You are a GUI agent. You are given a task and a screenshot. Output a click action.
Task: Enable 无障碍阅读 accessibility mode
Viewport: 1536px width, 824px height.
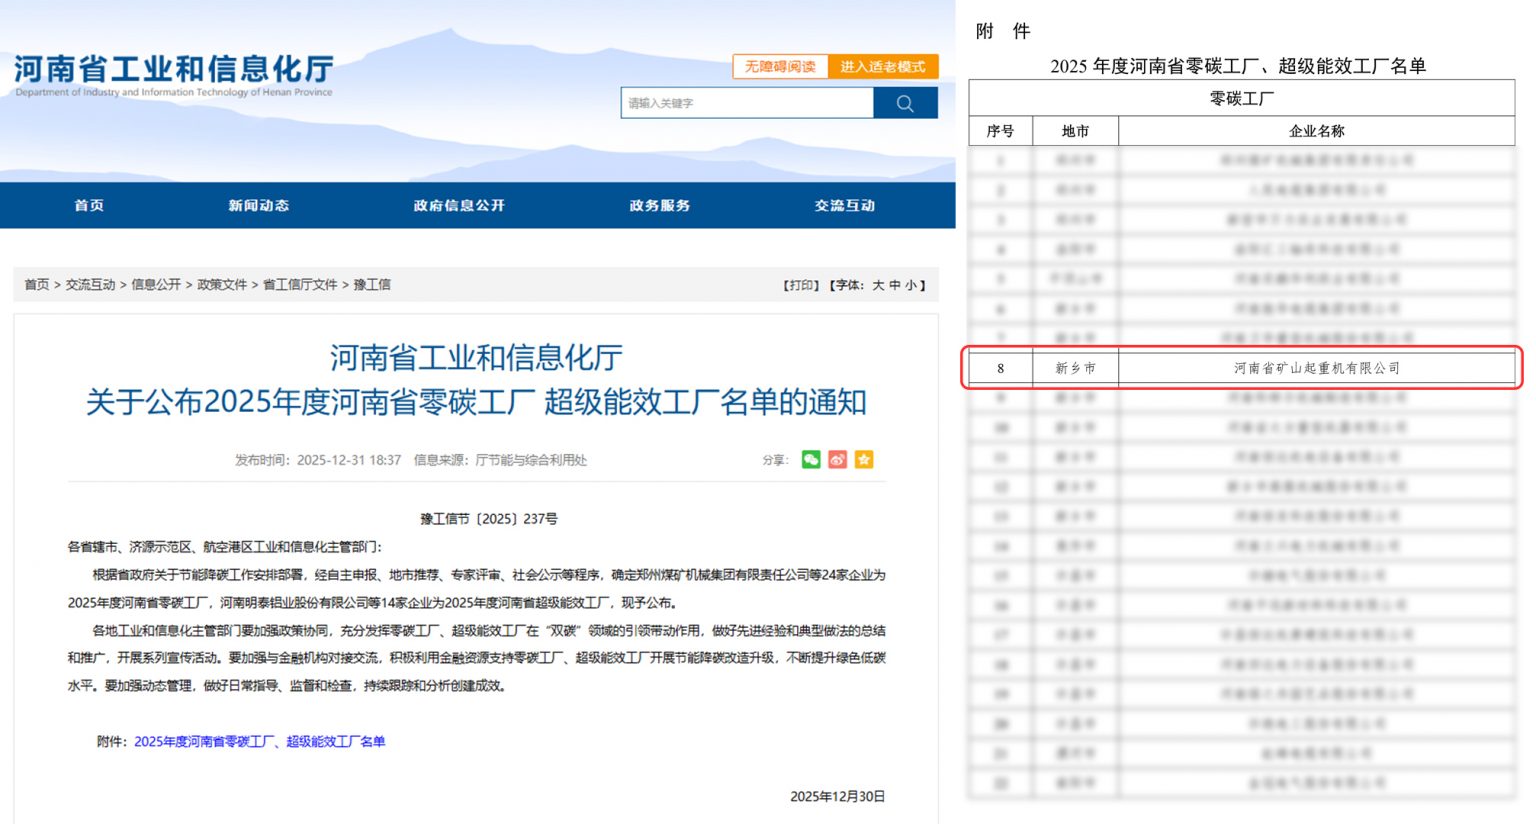pos(780,67)
